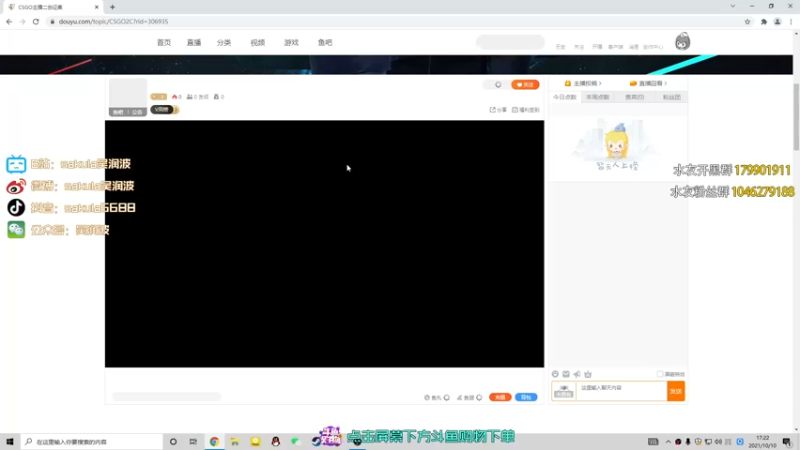Open the tab search dropdown arrow

coord(733,6)
